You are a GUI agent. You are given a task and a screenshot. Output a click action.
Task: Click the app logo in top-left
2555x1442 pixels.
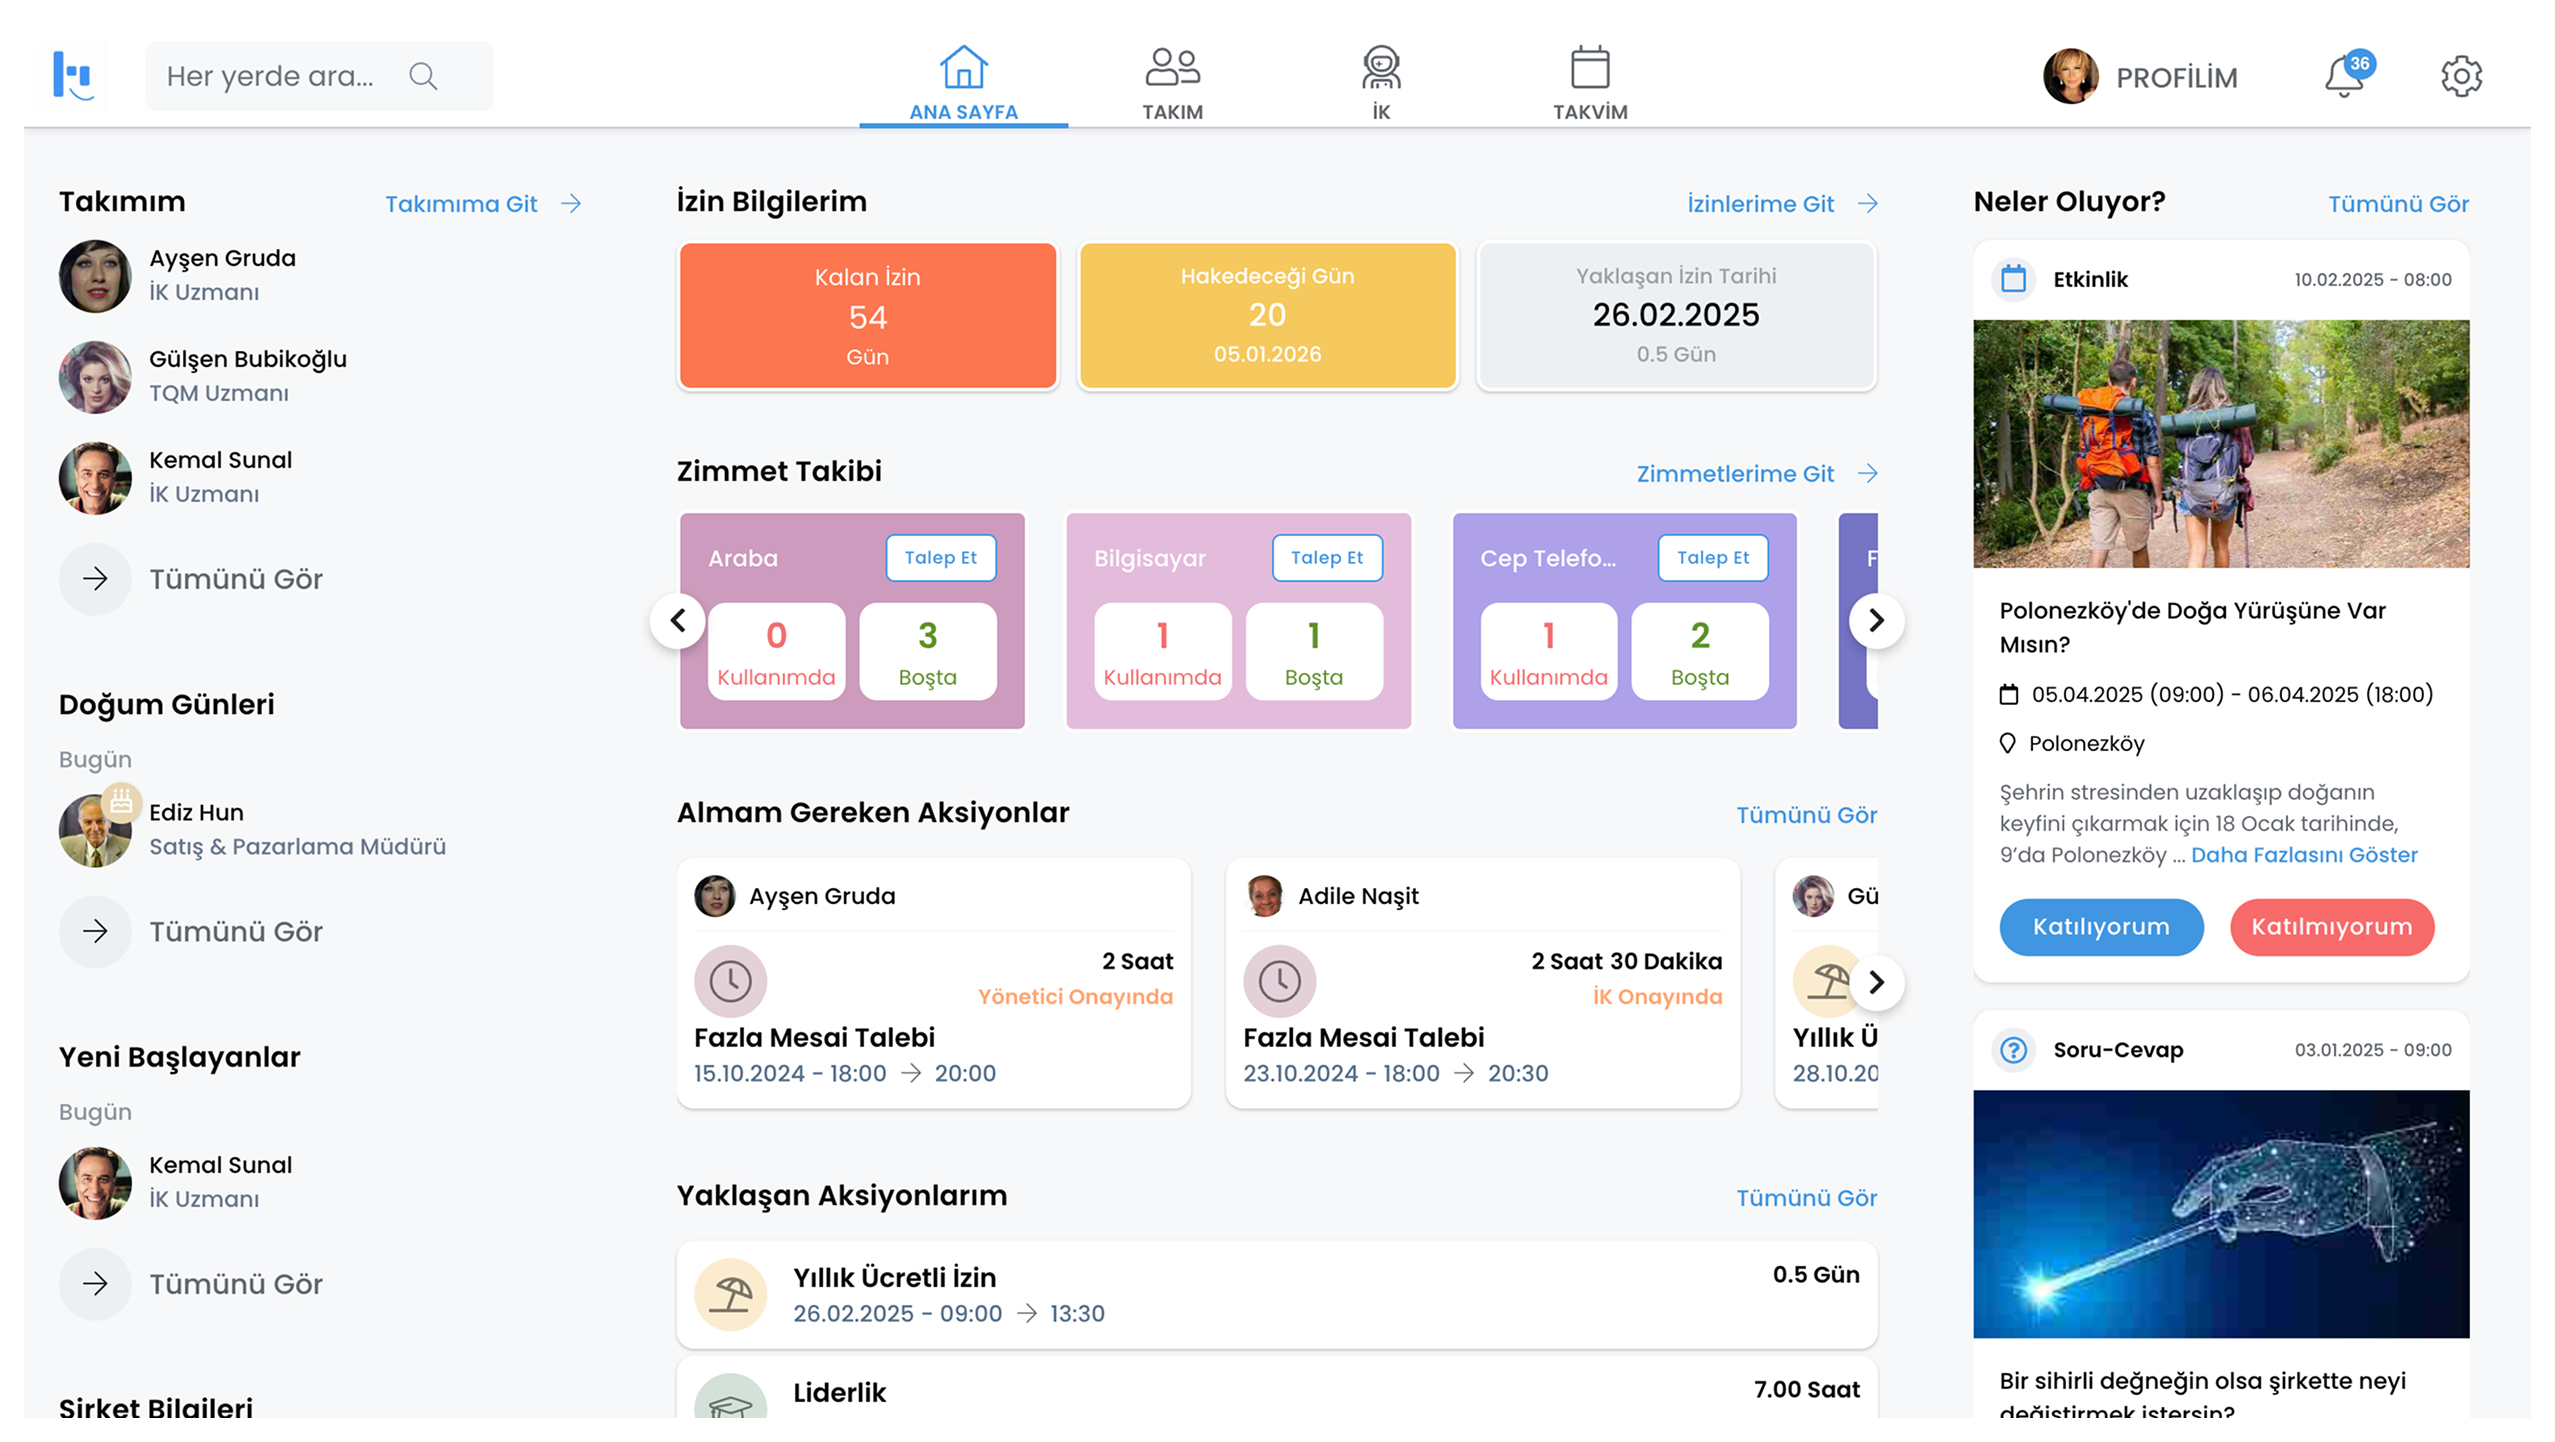click(x=73, y=76)
